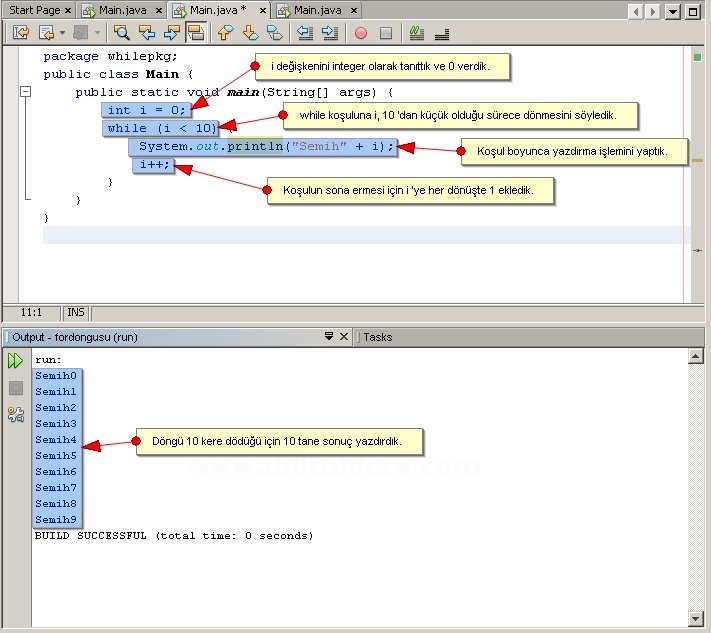Find previous occurrence icon

point(146,33)
